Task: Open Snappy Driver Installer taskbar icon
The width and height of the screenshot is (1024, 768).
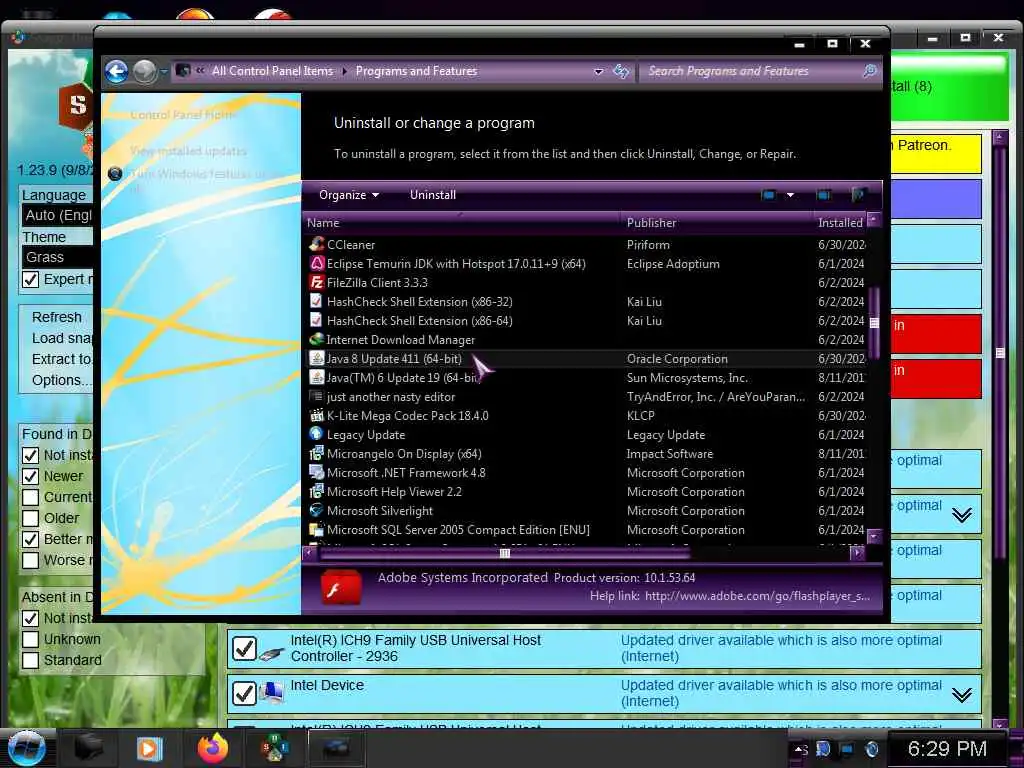Action: [274, 748]
